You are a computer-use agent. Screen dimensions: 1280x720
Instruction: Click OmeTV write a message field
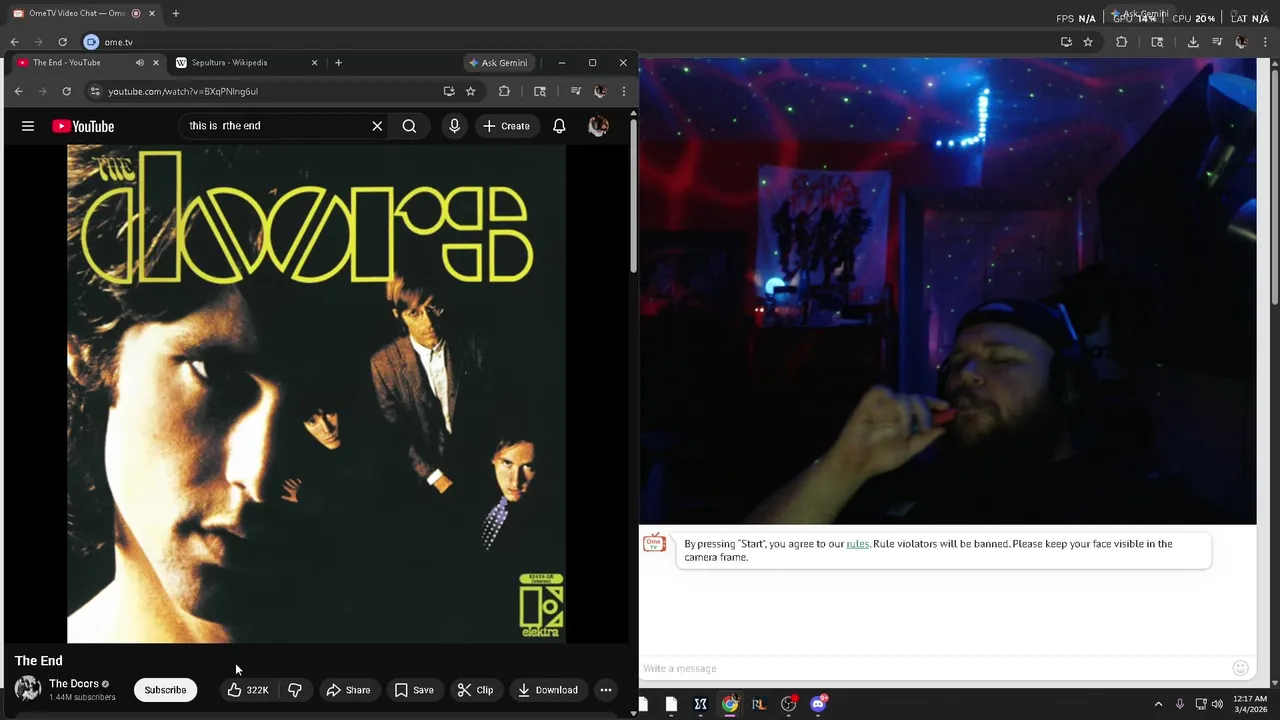pos(934,668)
